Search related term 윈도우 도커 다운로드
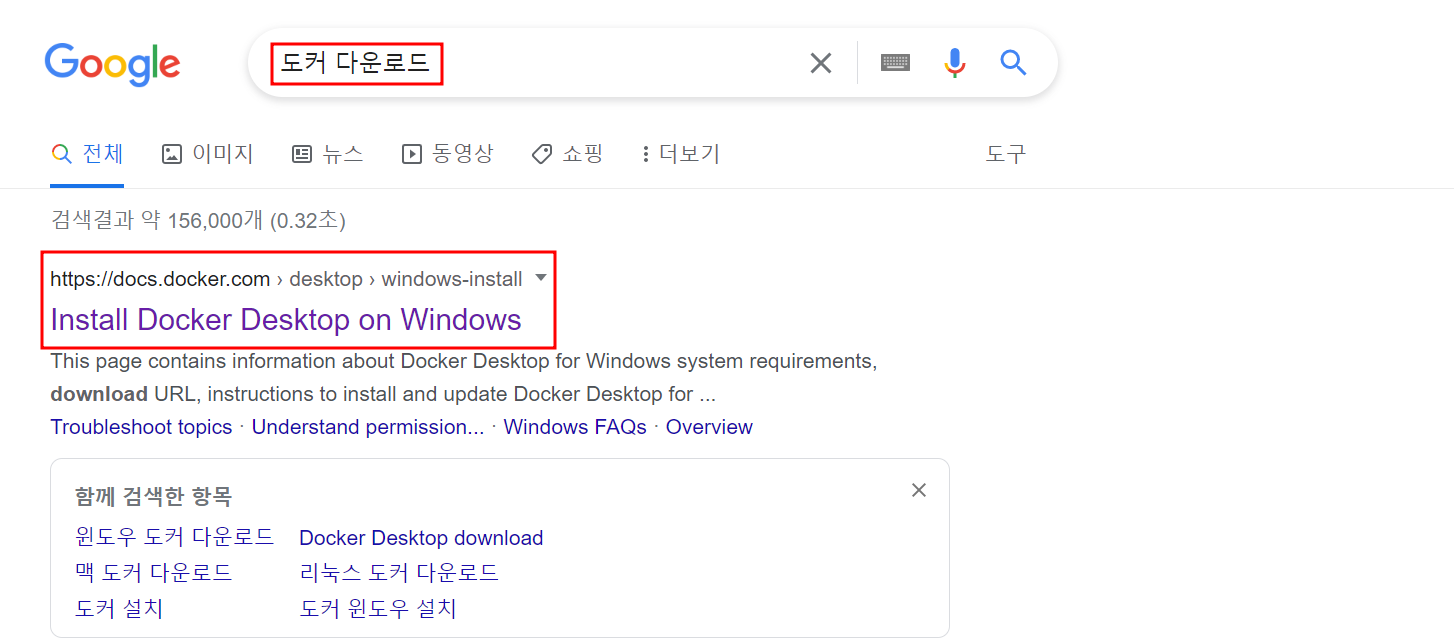The height and width of the screenshot is (642, 1454). tap(174, 537)
